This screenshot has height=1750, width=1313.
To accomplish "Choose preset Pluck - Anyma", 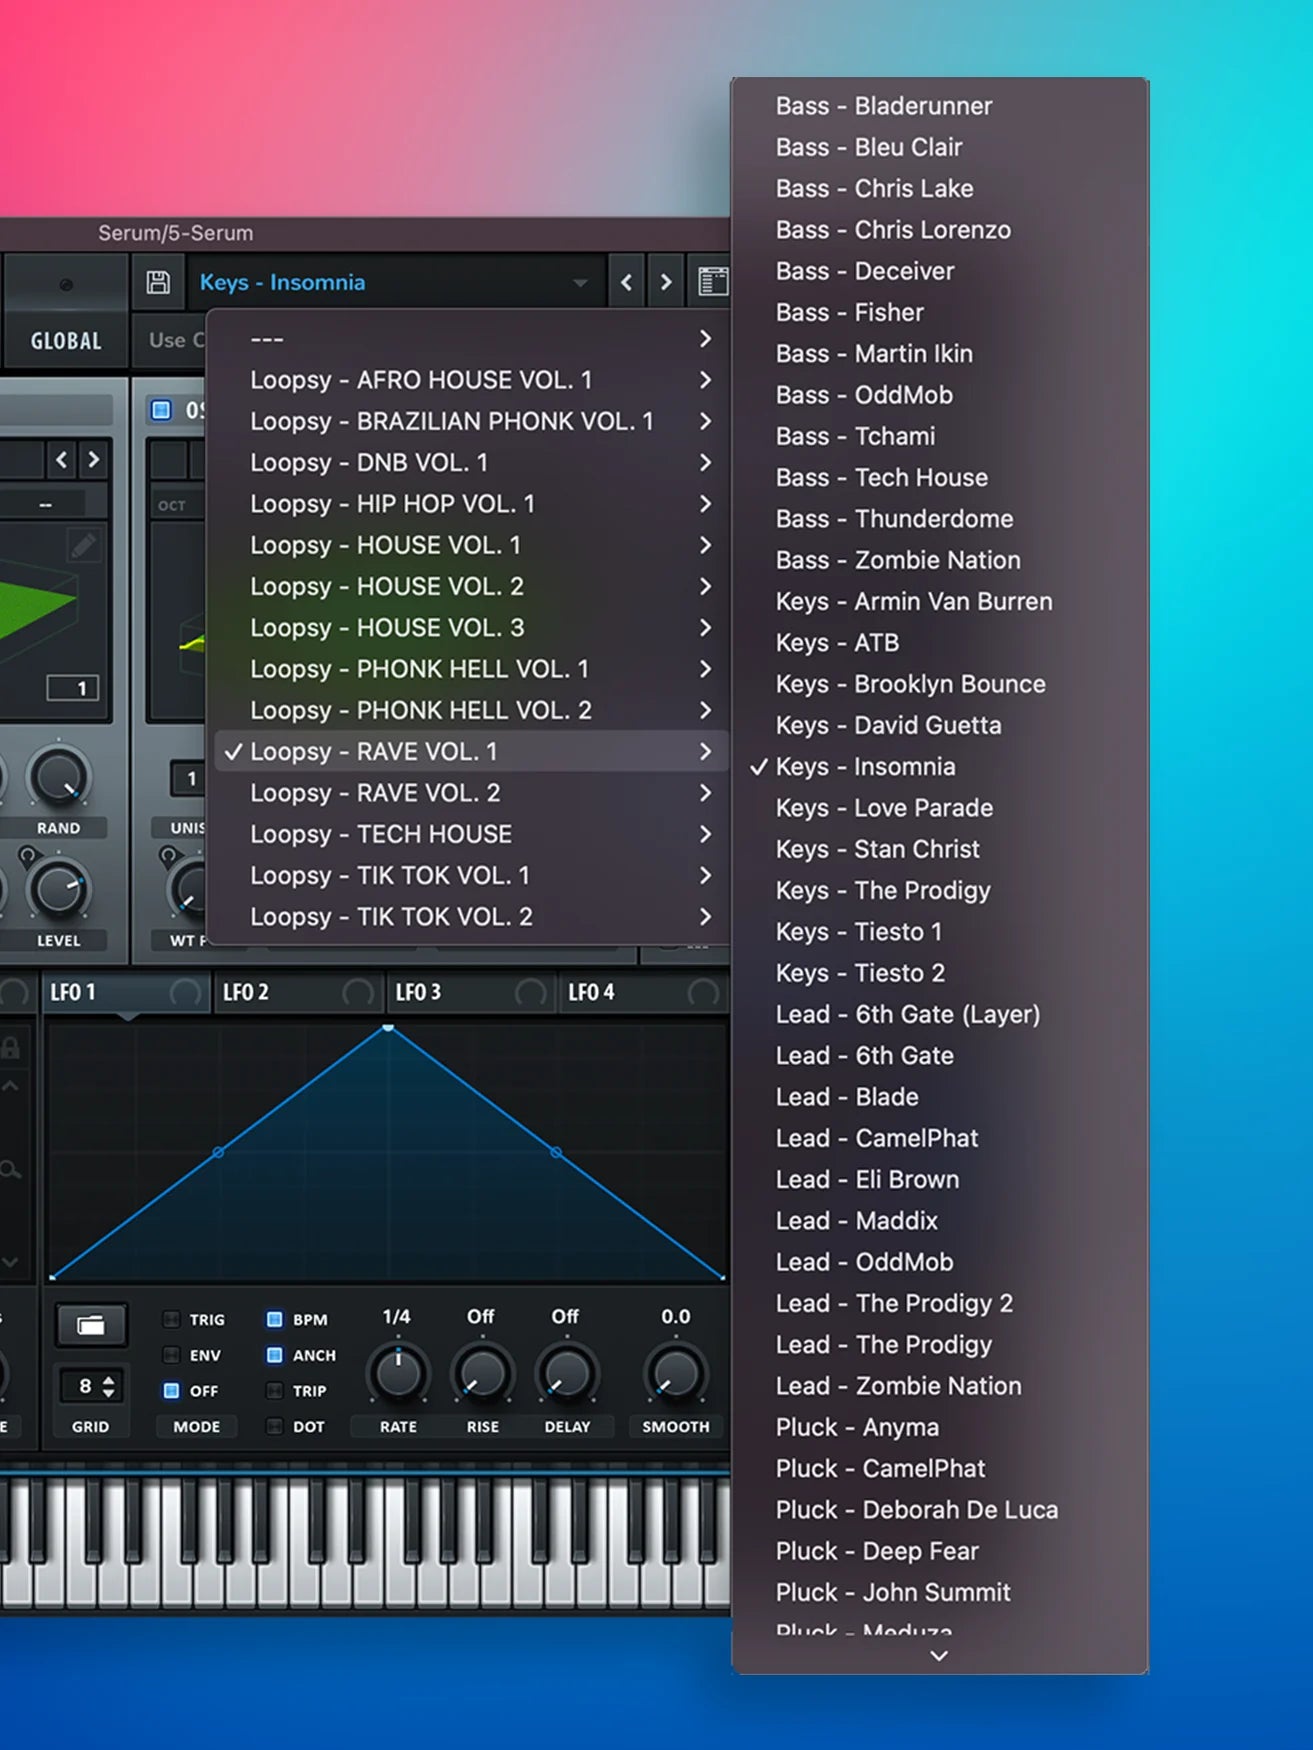I will coord(939,1427).
